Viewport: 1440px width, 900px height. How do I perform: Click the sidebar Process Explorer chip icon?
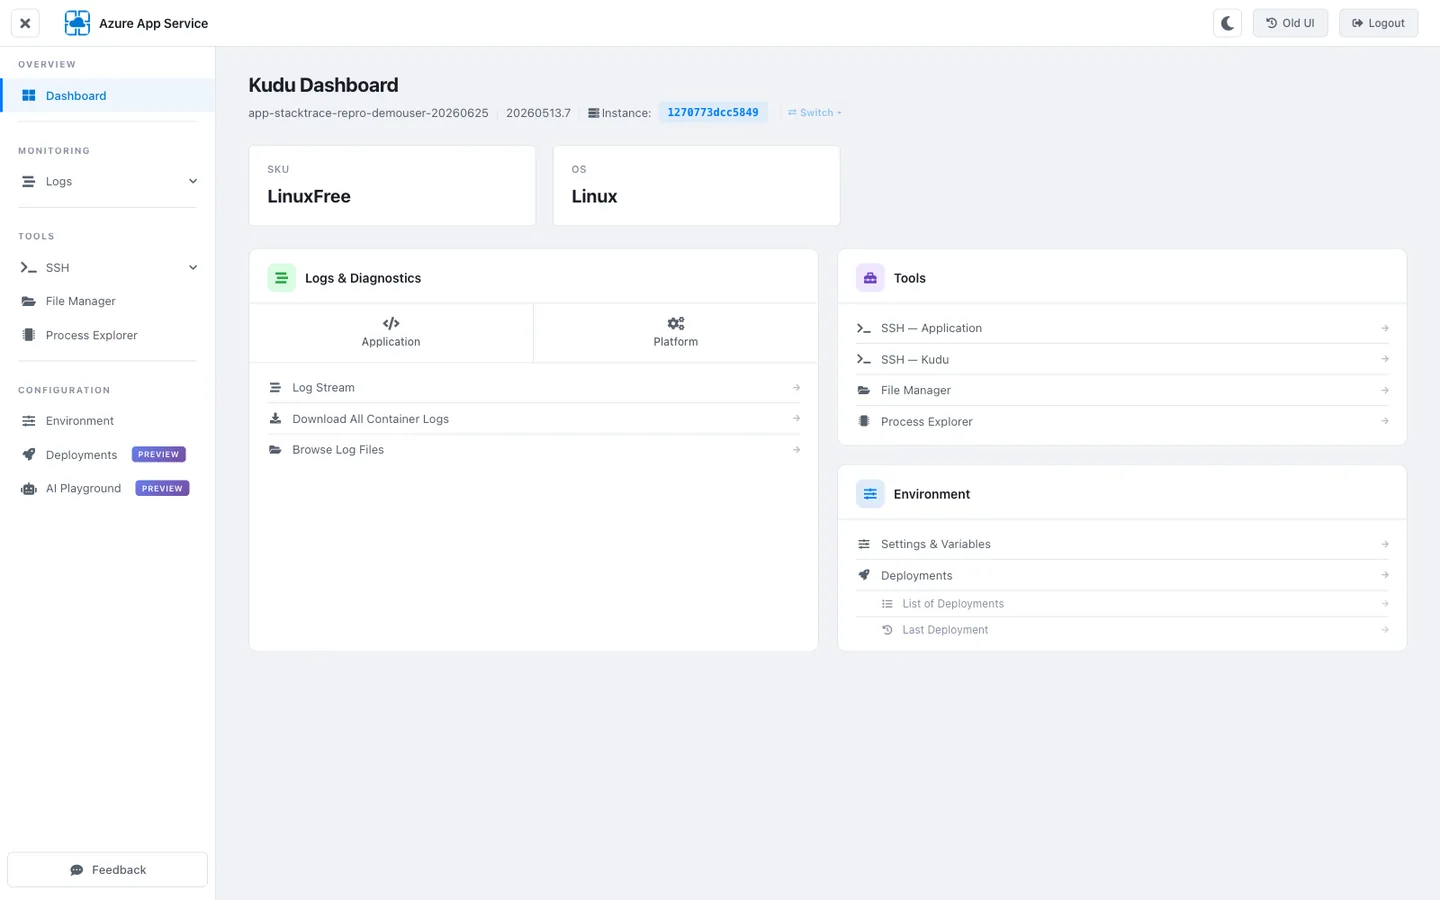tap(29, 335)
